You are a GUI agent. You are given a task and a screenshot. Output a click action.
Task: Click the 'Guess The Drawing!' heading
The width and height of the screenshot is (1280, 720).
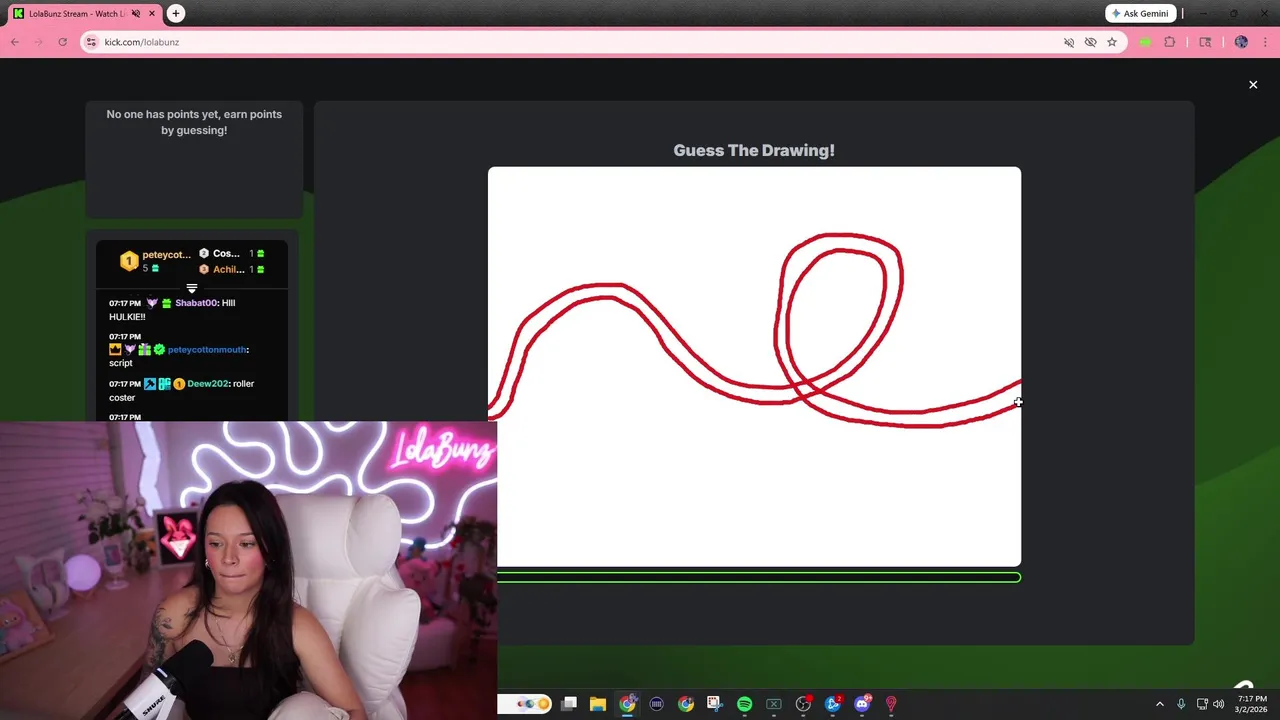click(x=754, y=150)
